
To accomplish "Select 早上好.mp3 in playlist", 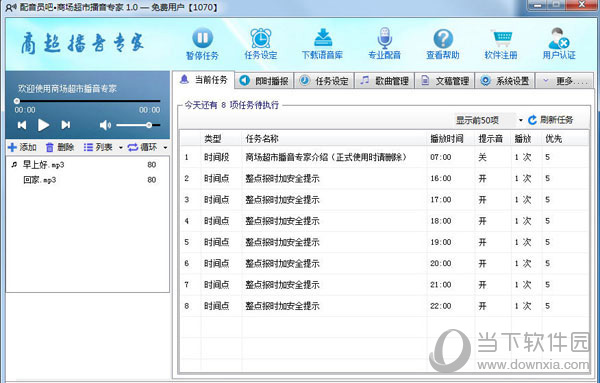I will pyautogui.click(x=87, y=165).
